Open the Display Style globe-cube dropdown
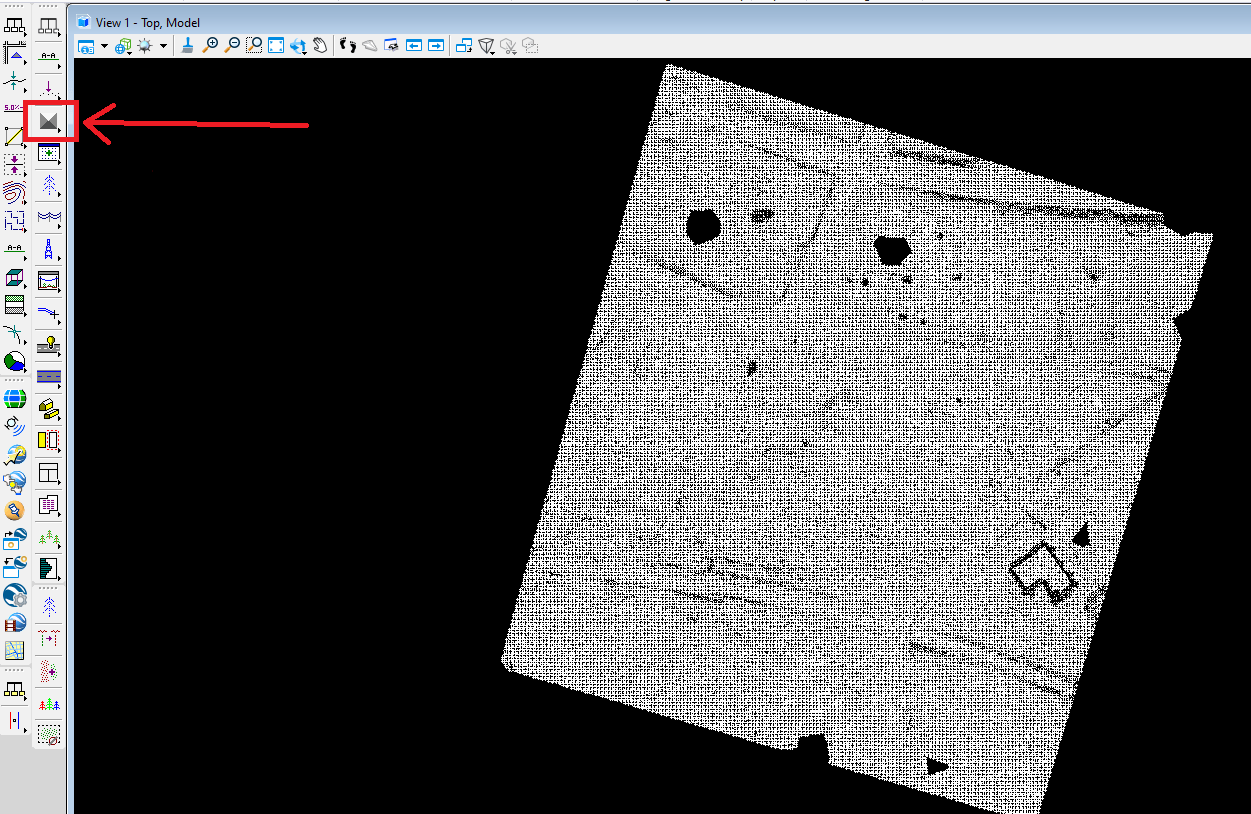The height and width of the screenshot is (814, 1251). (x=124, y=46)
